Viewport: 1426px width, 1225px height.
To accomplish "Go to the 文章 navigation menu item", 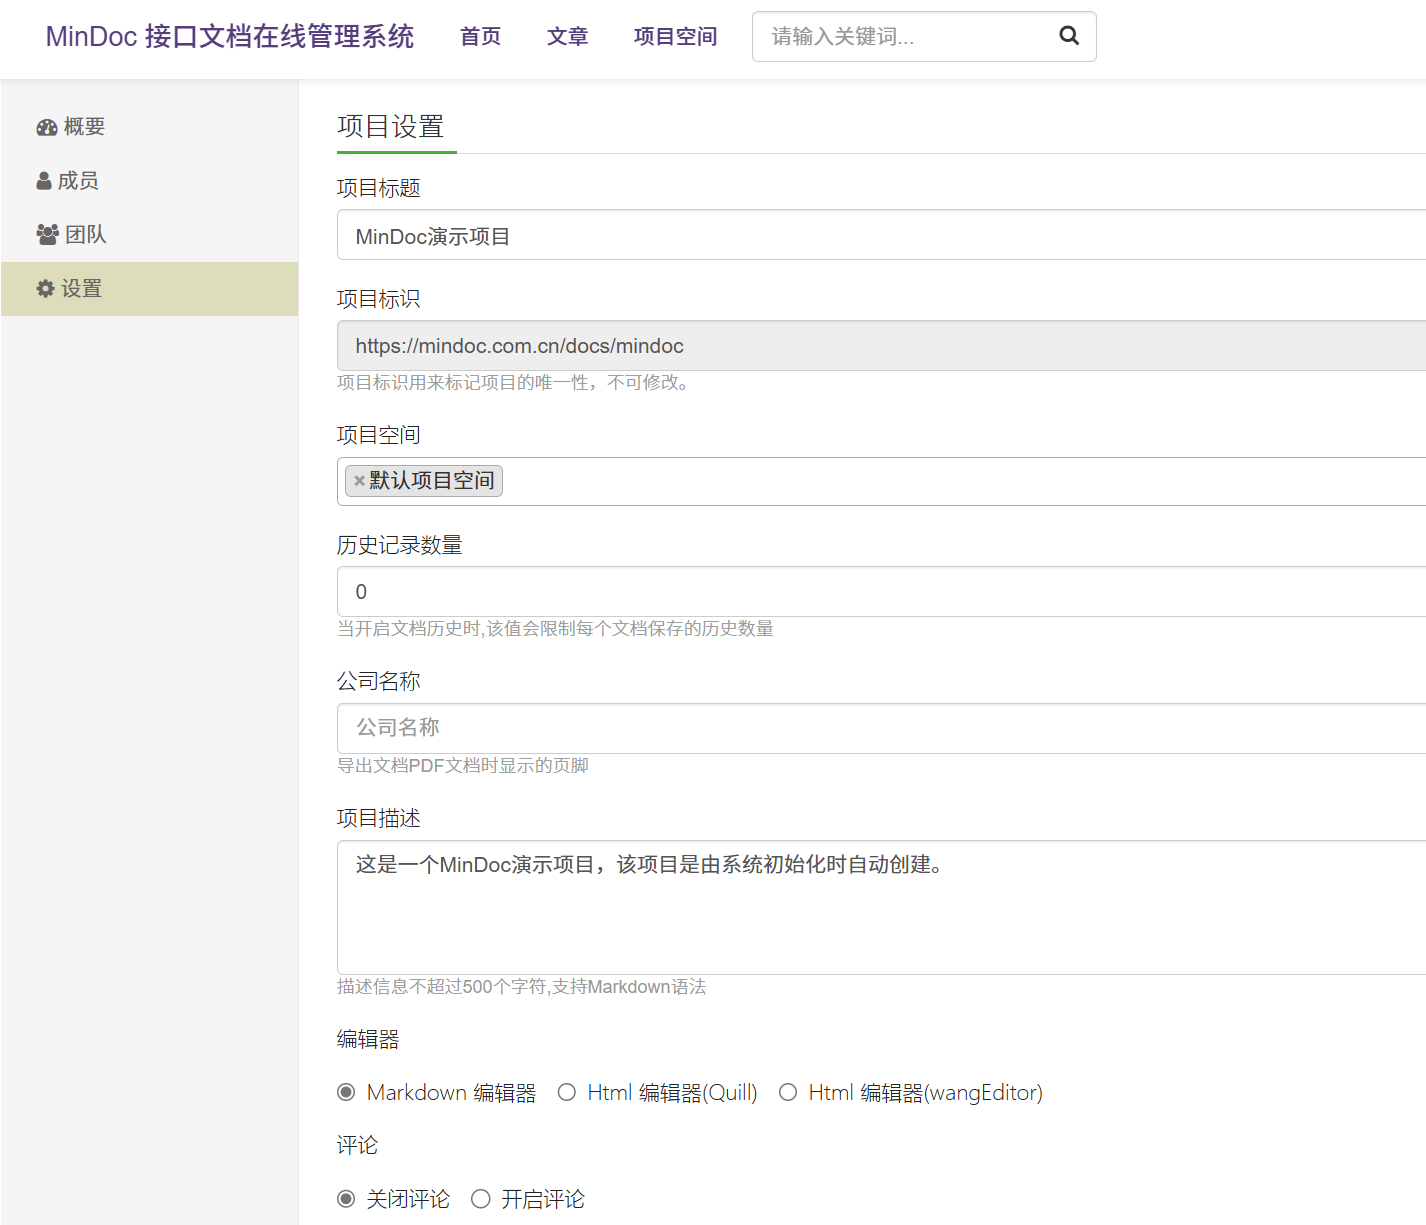I will (567, 37).
